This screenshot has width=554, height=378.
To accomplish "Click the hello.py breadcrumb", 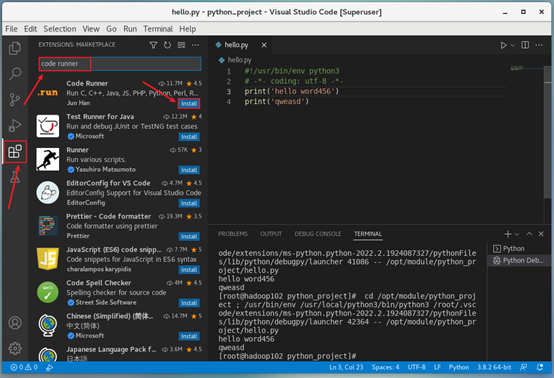I will pos(235,60).
